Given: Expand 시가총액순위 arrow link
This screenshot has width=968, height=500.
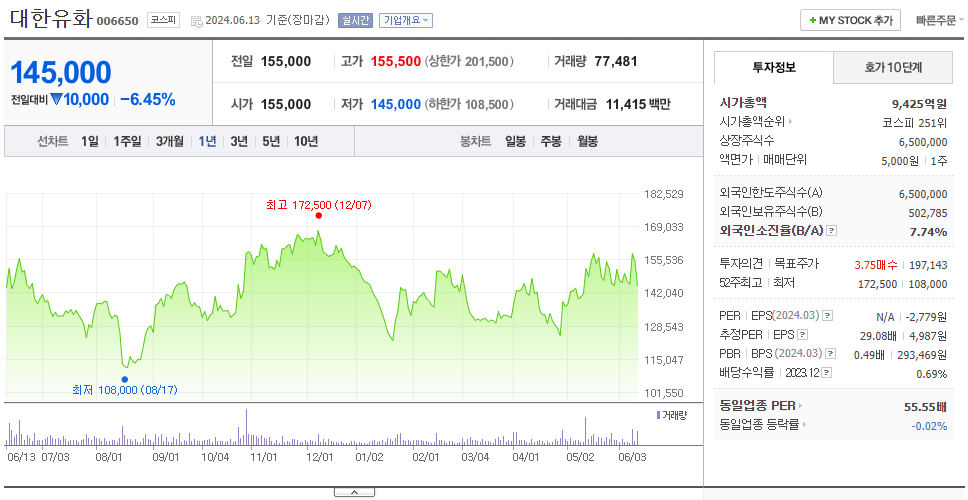Looking at the screenshot, I should (x=756, y=122).
